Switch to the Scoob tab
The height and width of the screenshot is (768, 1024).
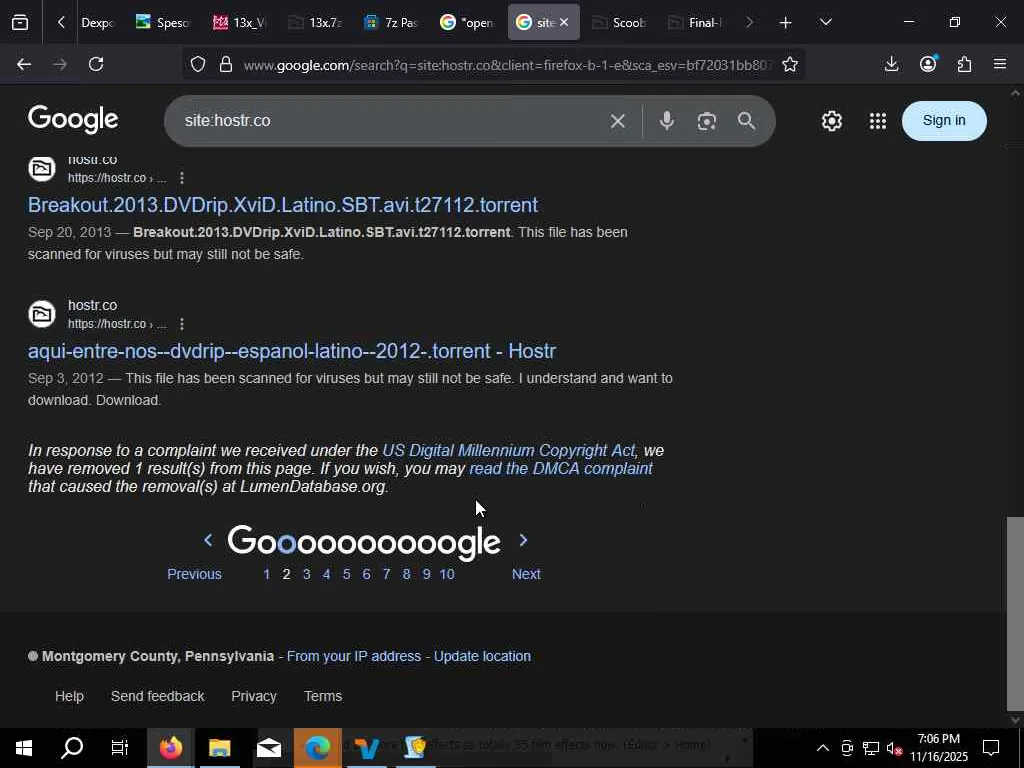click(620, 23)
